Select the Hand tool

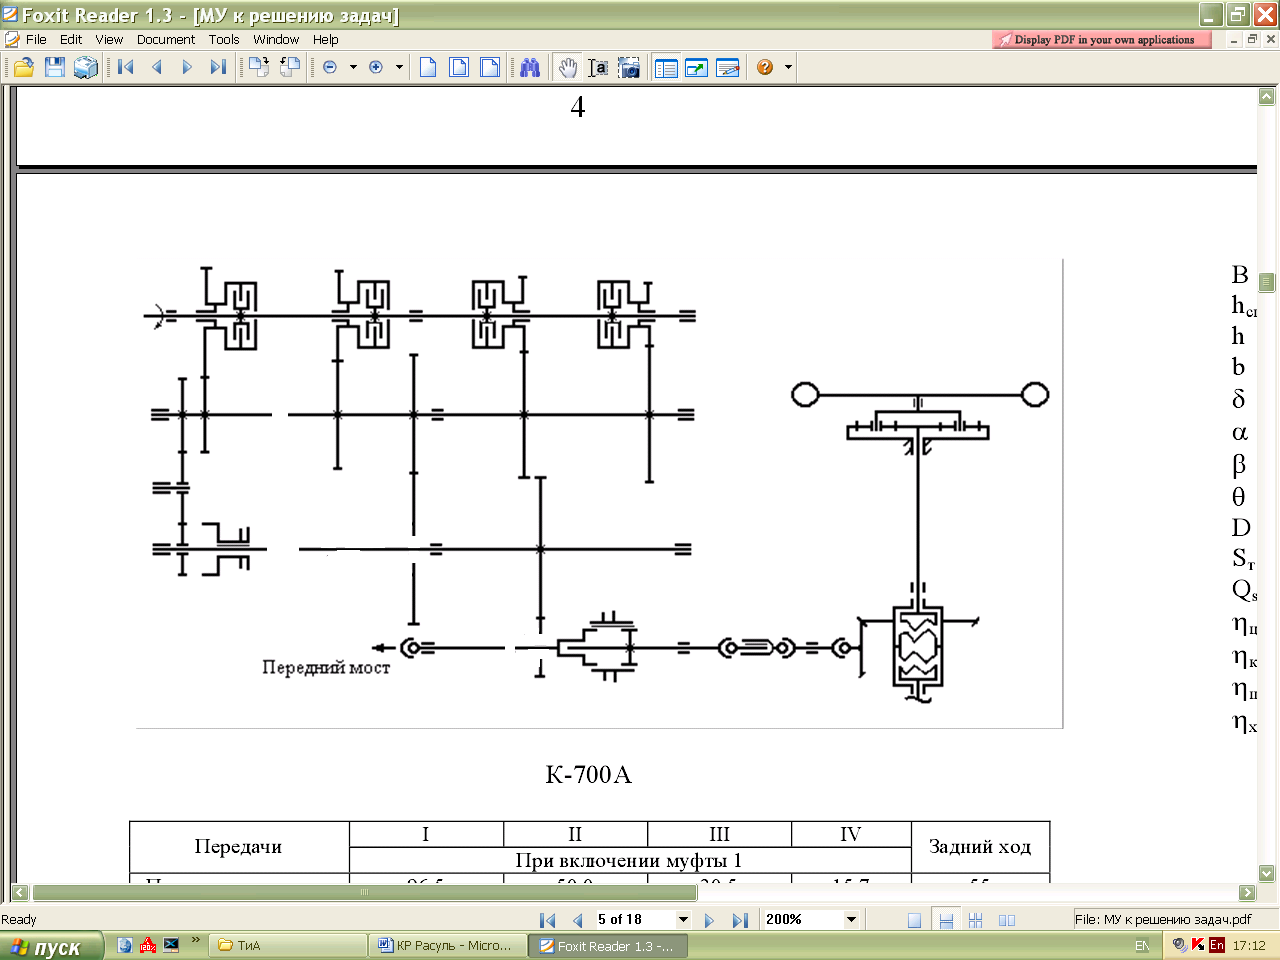568,67
